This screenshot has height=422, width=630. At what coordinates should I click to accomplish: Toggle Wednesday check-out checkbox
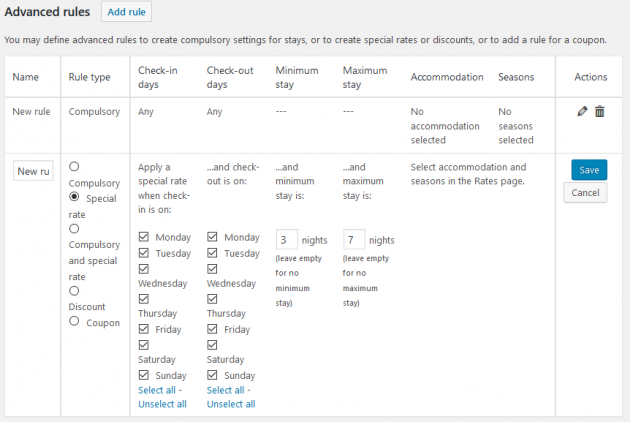(x=213, y=269)
